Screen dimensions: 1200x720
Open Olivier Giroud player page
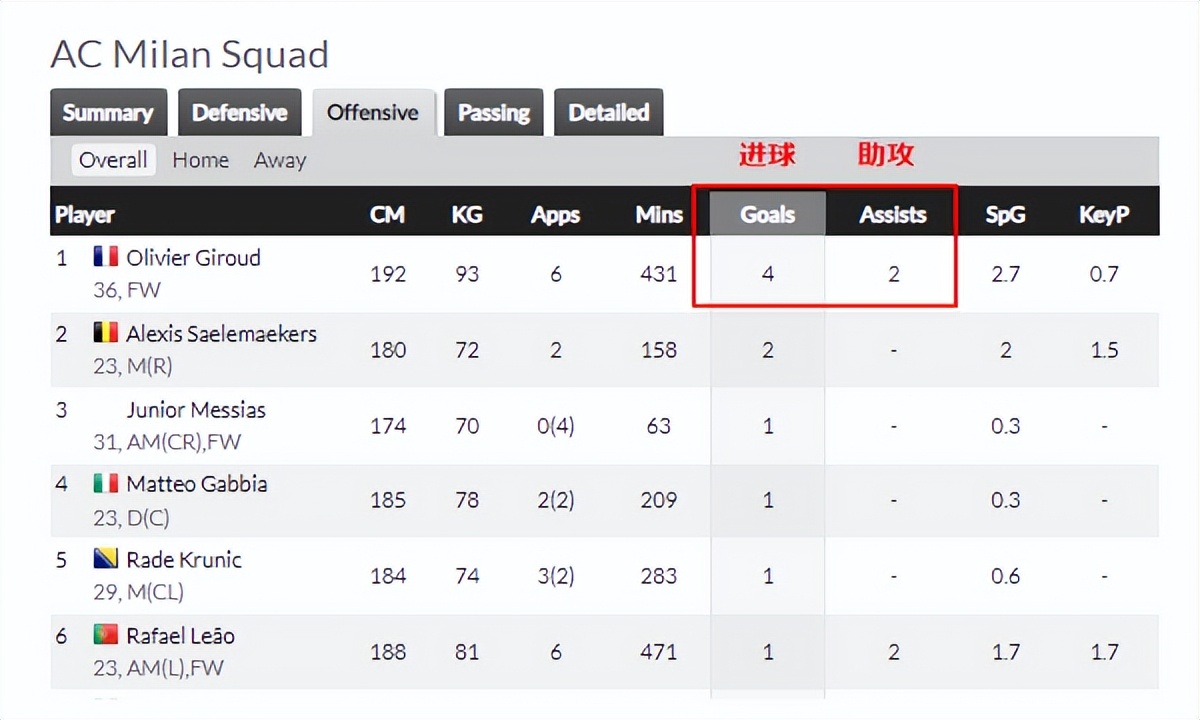pyautogui.click(x=193, y=257)
